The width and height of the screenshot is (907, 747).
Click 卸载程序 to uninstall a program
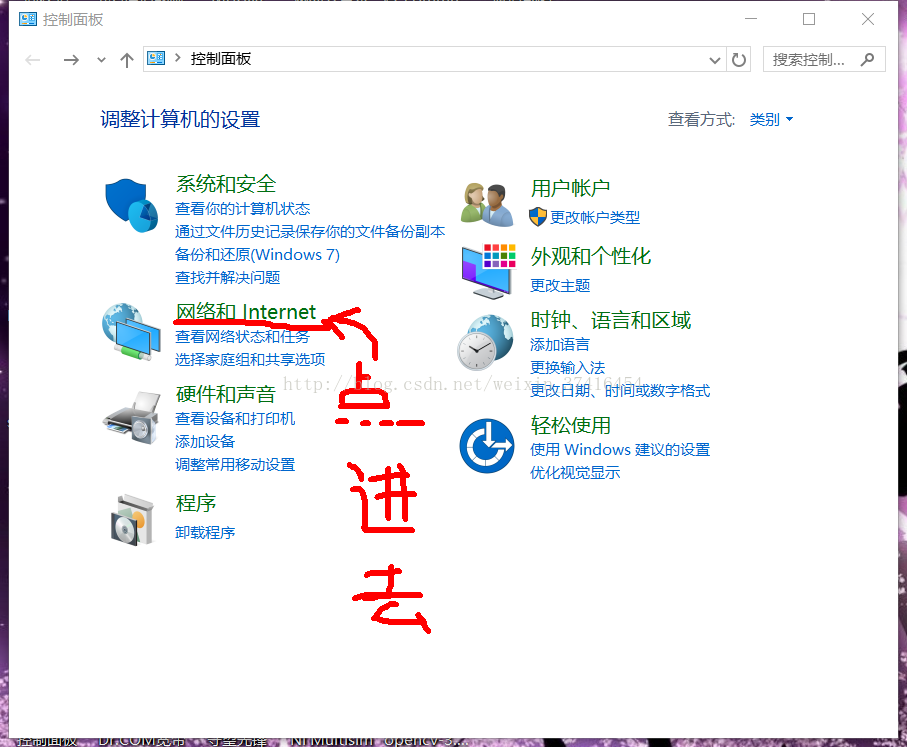point(204,532)
